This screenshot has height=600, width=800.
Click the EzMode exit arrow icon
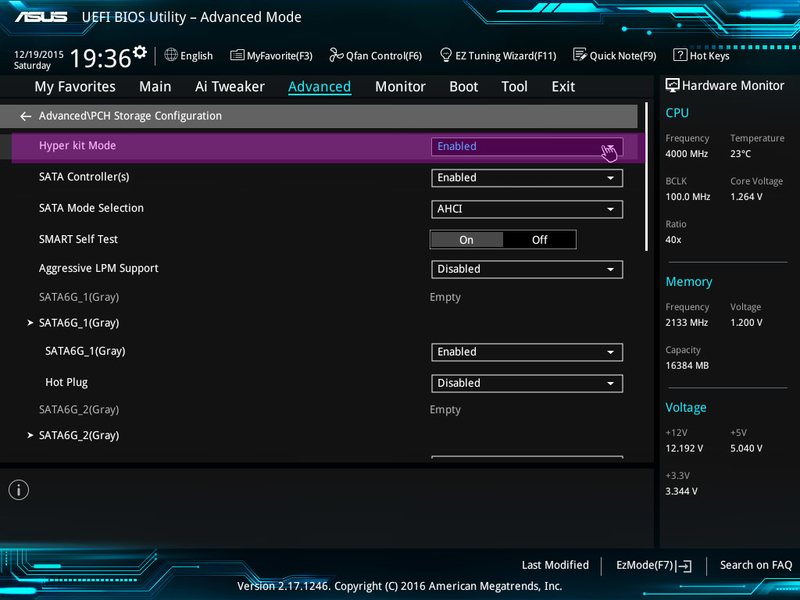pos(684,566)
